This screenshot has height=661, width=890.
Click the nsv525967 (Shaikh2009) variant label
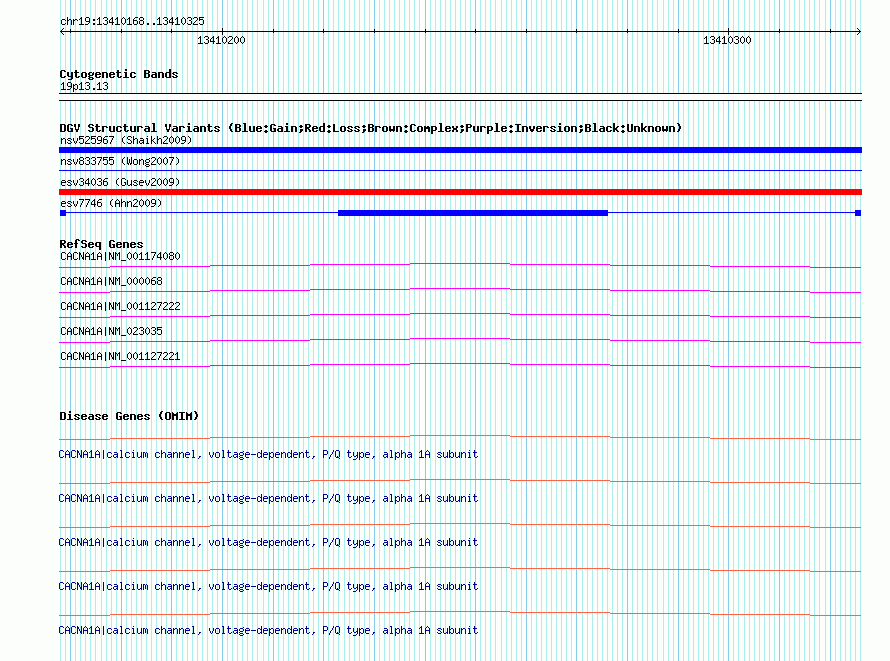point(126,140)
